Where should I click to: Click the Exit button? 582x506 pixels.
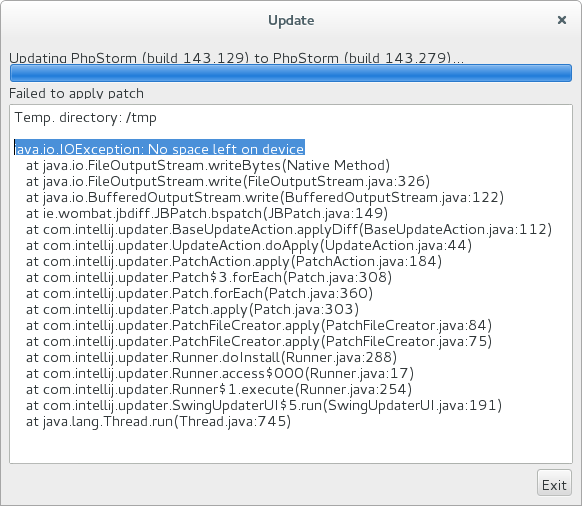[554, 482]
